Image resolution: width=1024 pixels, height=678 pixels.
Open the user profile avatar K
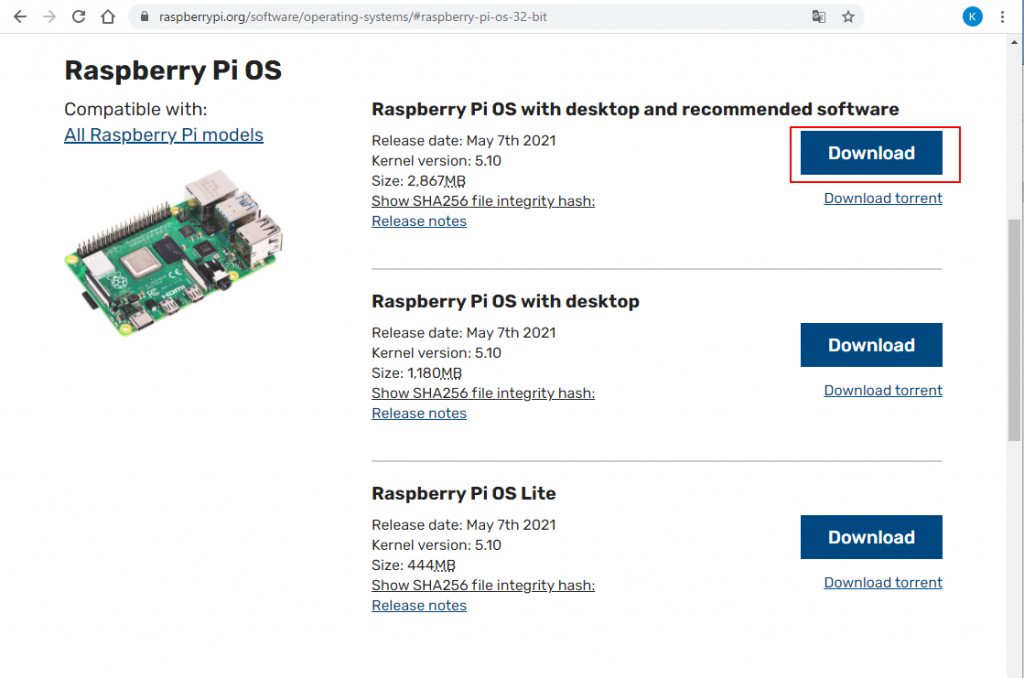tap(972, 17)
